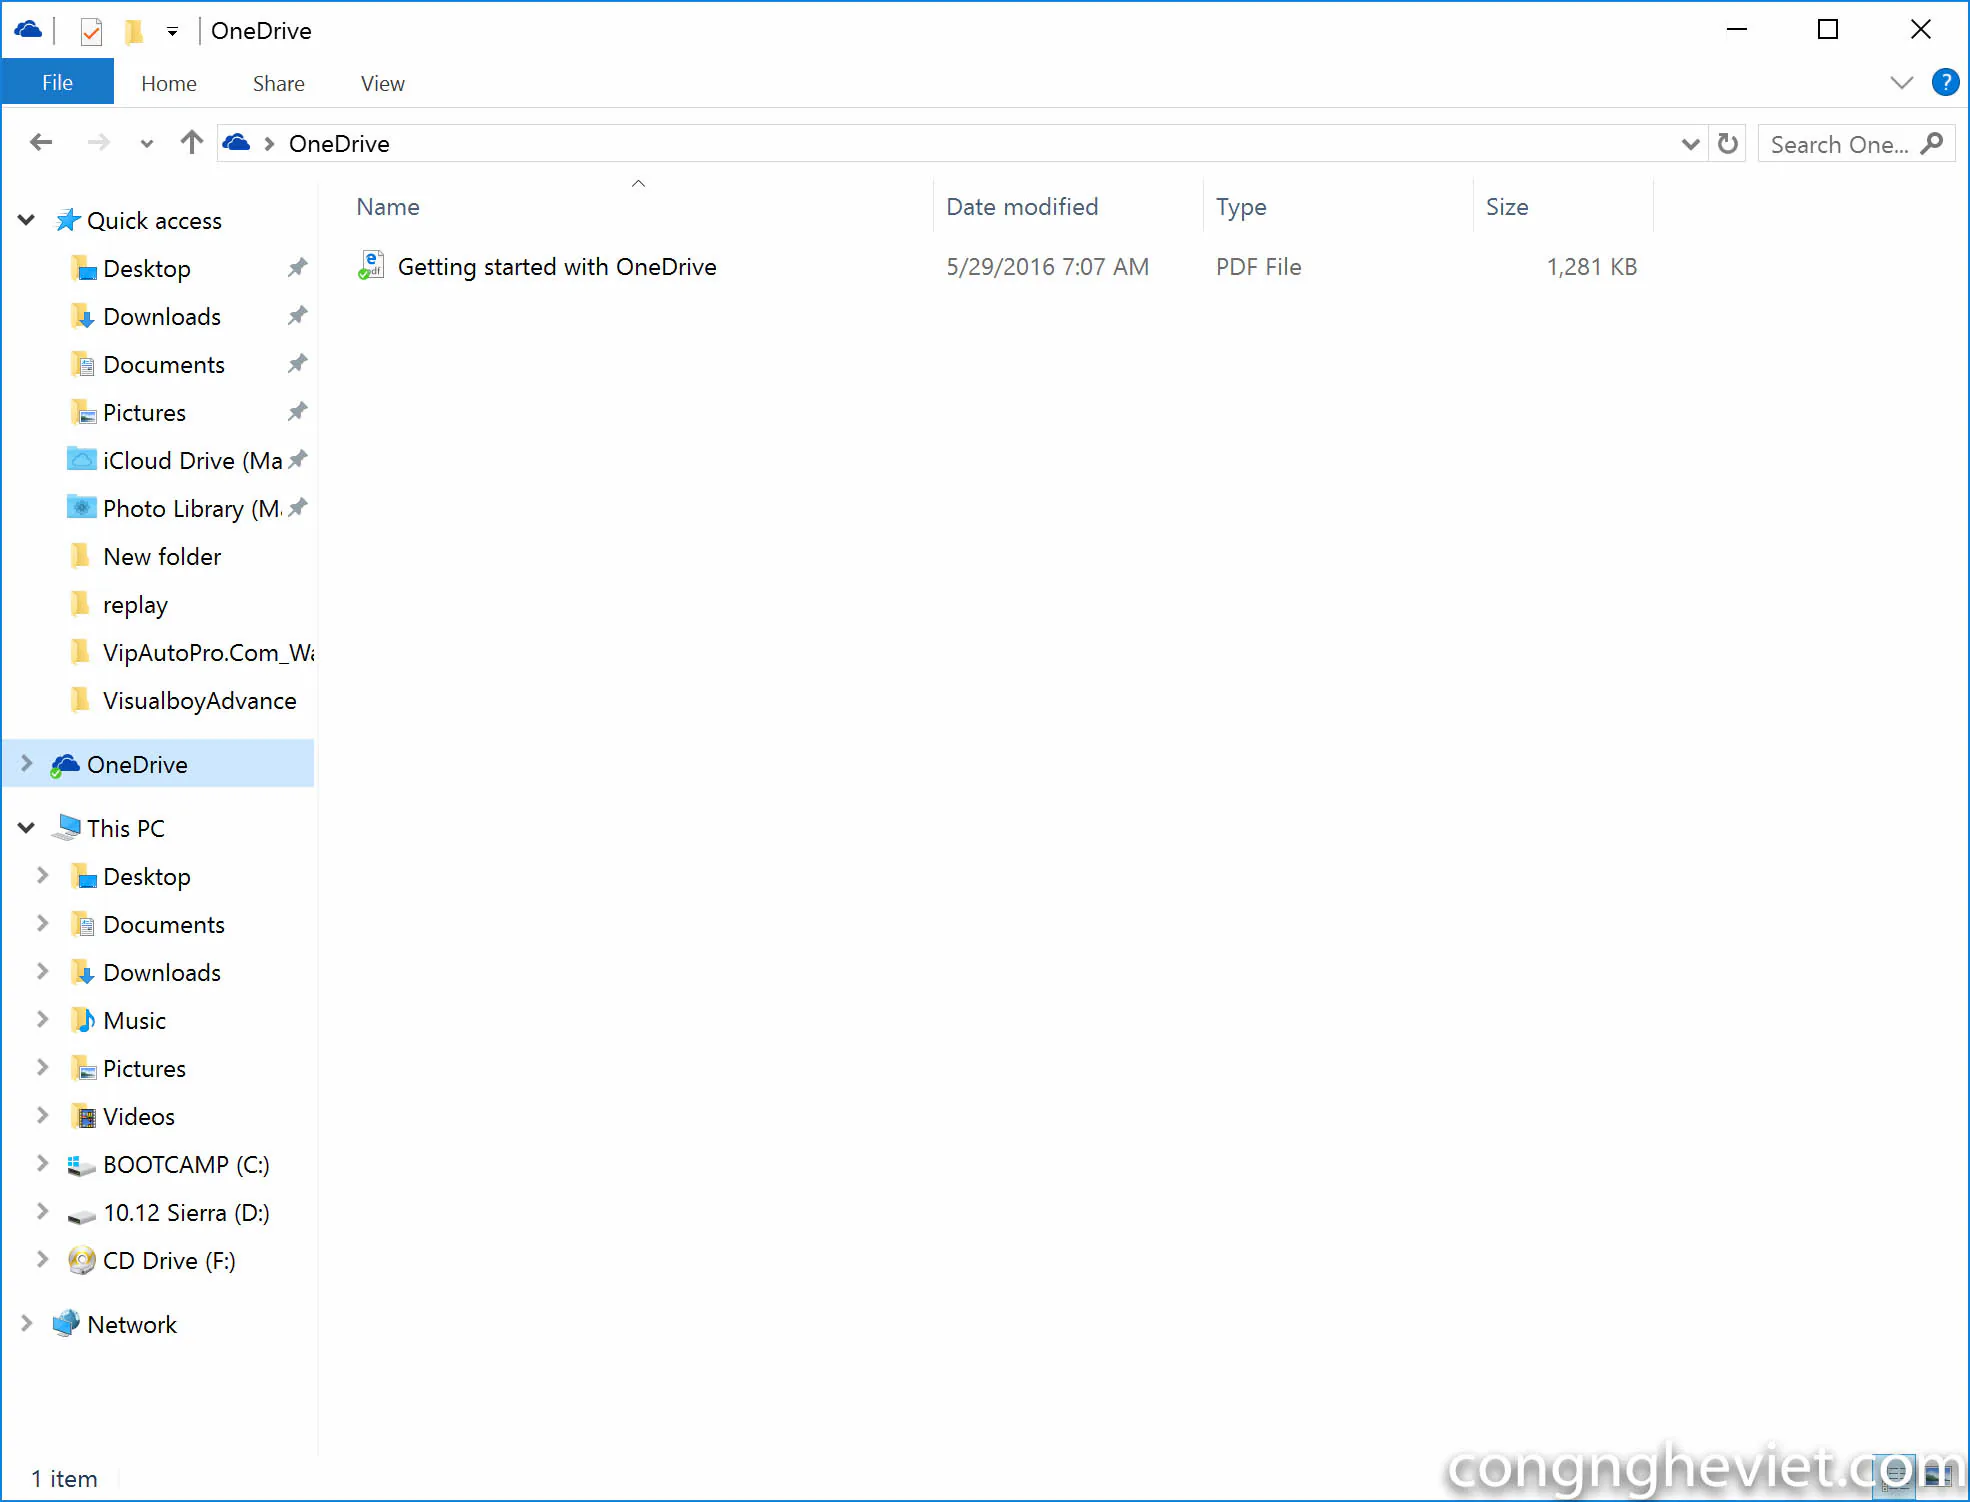Open the Help question mark button
The width and height of the screenshot is (1970, 1502).
click(x=1945, y=82)
